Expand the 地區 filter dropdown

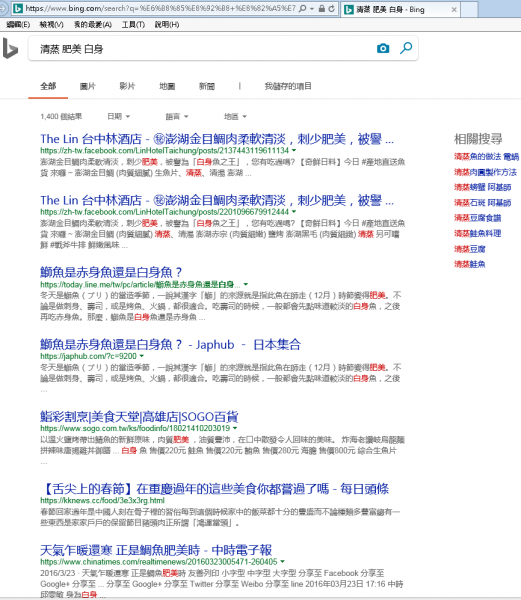235,116
